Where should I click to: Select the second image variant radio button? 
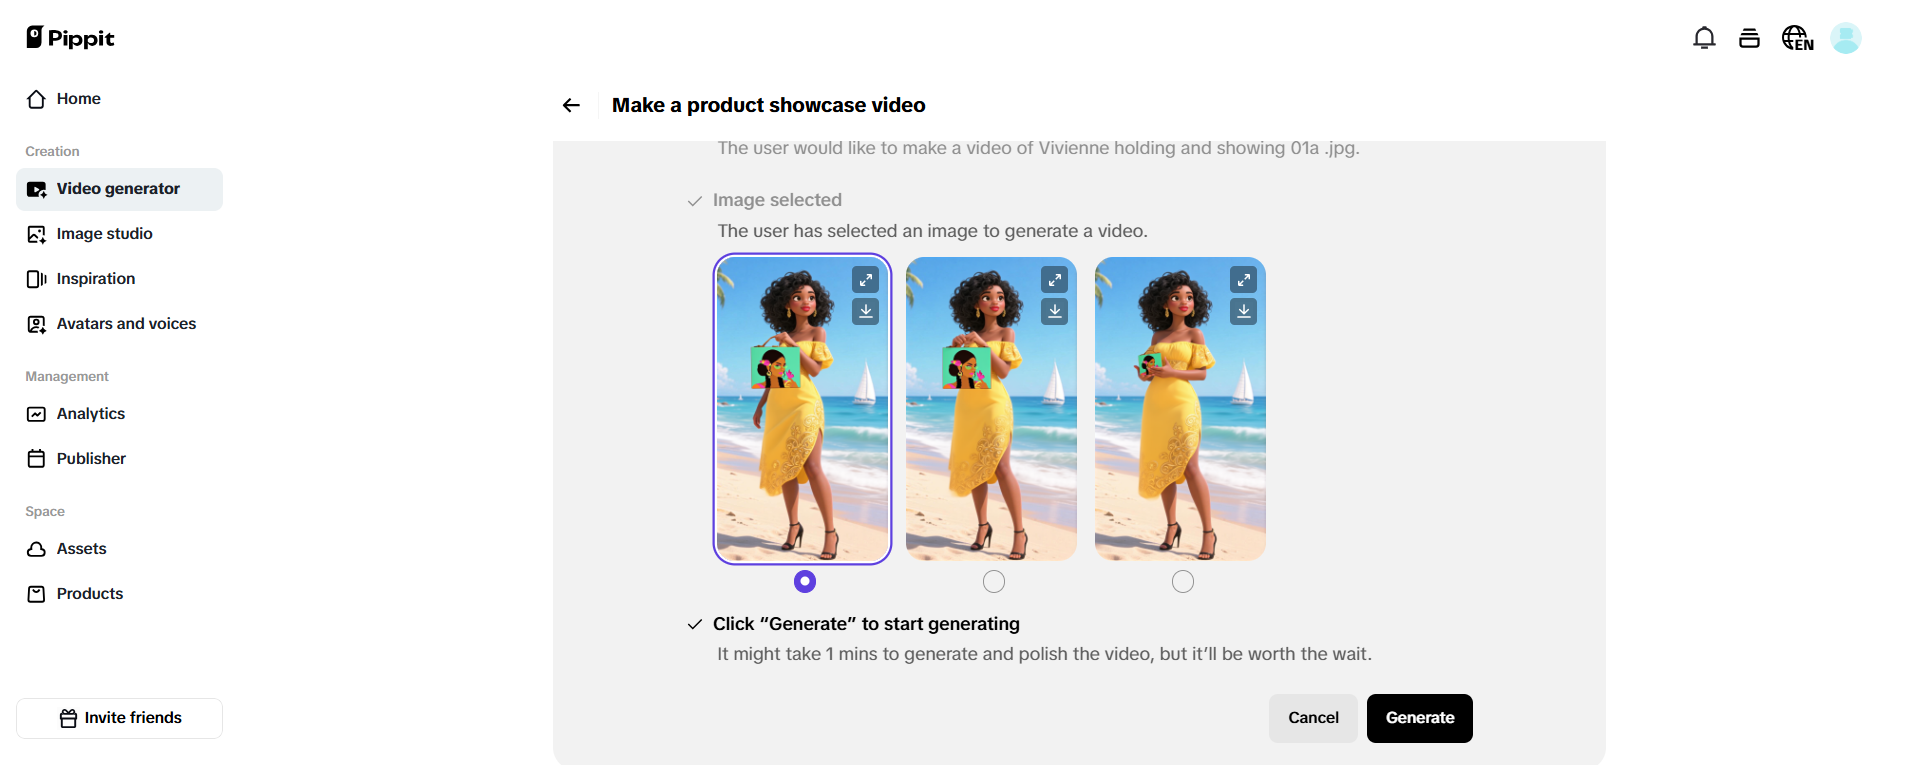tap(992, 581)
